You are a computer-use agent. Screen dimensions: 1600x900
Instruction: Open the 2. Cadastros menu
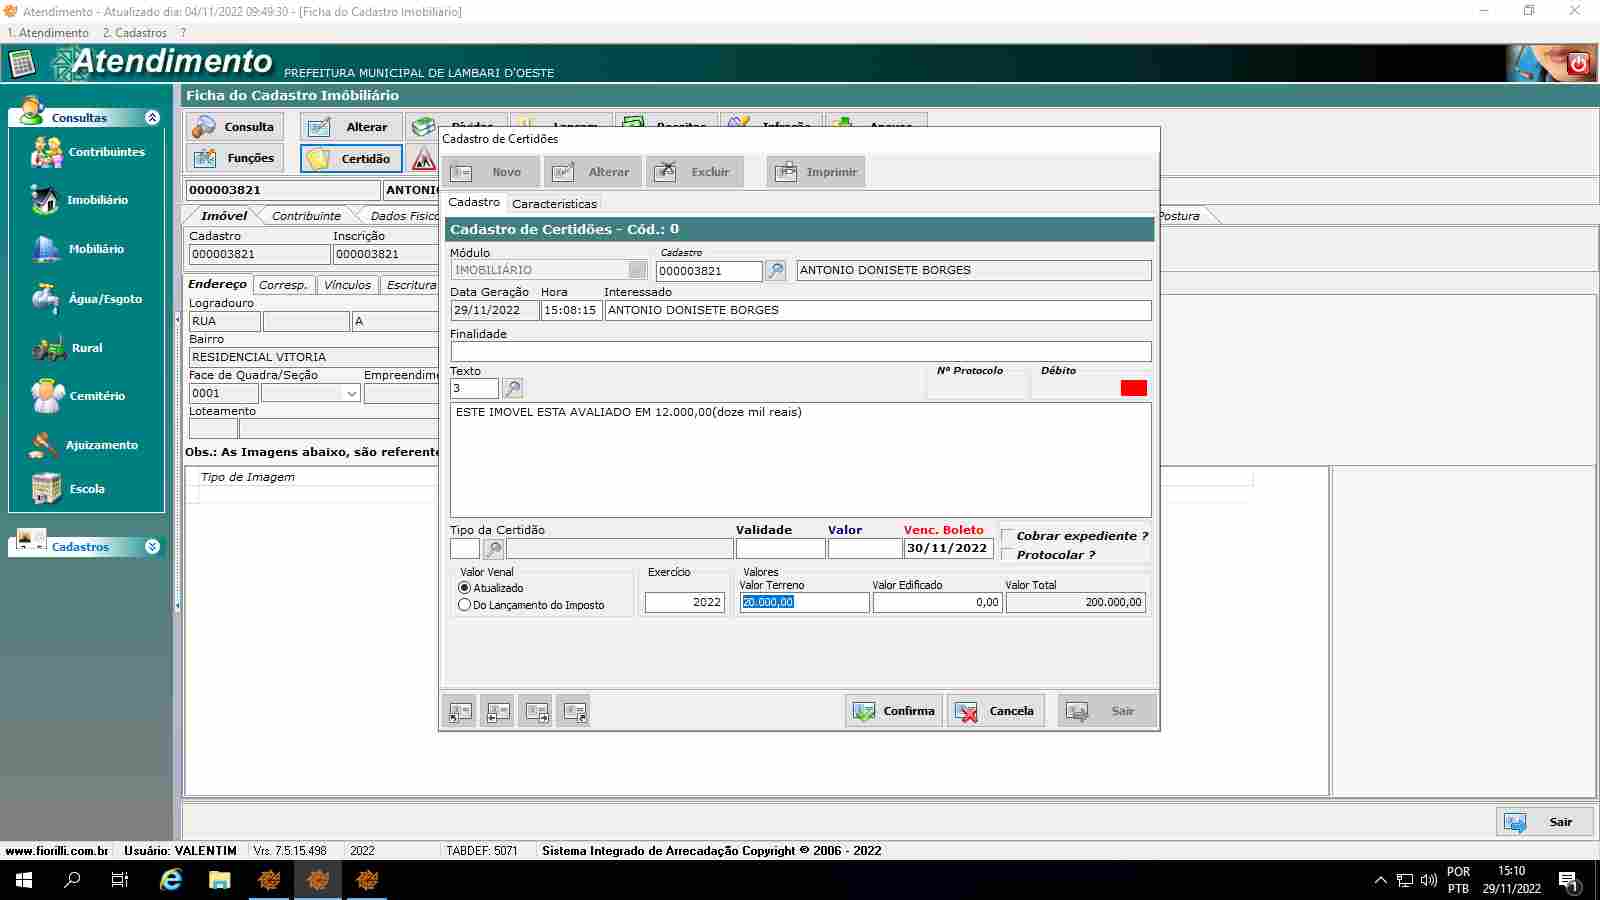coord(135,33)
